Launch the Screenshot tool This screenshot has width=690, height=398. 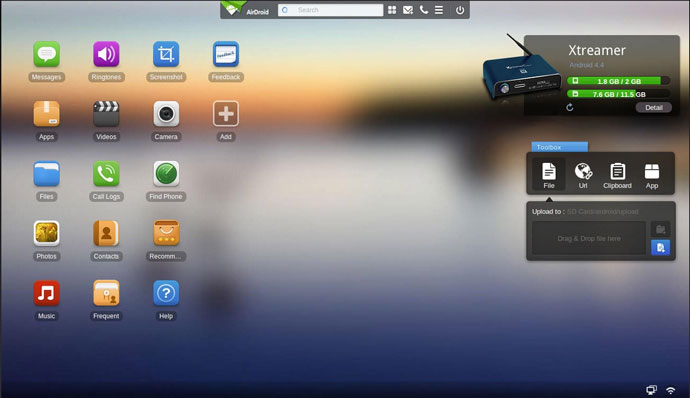(166, 54)
